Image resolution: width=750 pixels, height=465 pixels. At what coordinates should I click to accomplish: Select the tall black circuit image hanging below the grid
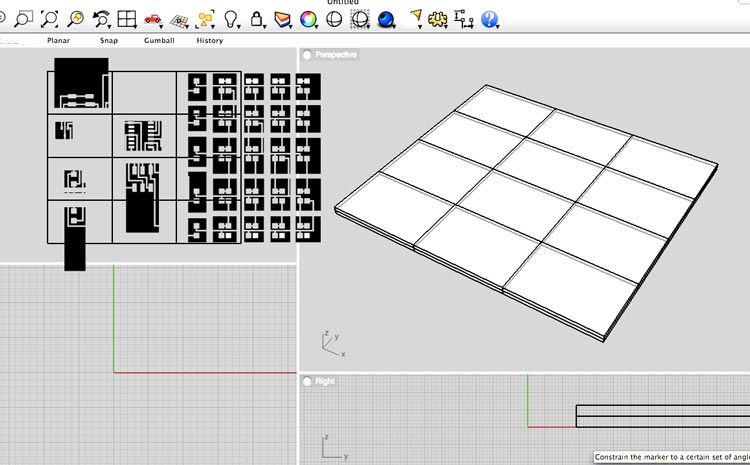click(75, 239)
